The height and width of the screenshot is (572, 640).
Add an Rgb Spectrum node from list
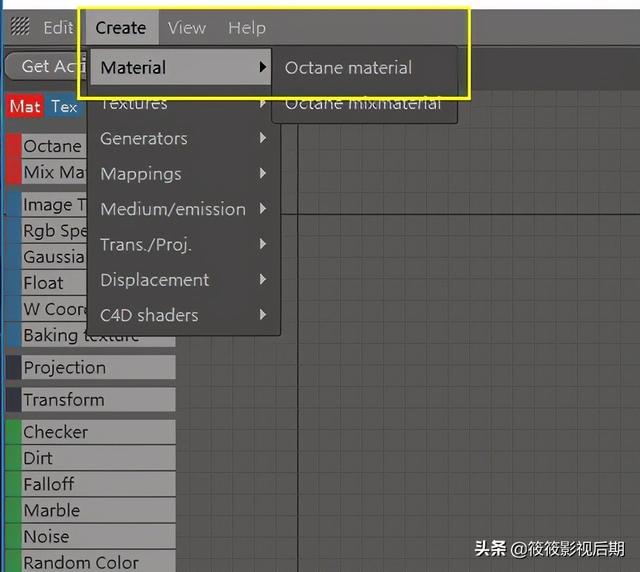53,230
